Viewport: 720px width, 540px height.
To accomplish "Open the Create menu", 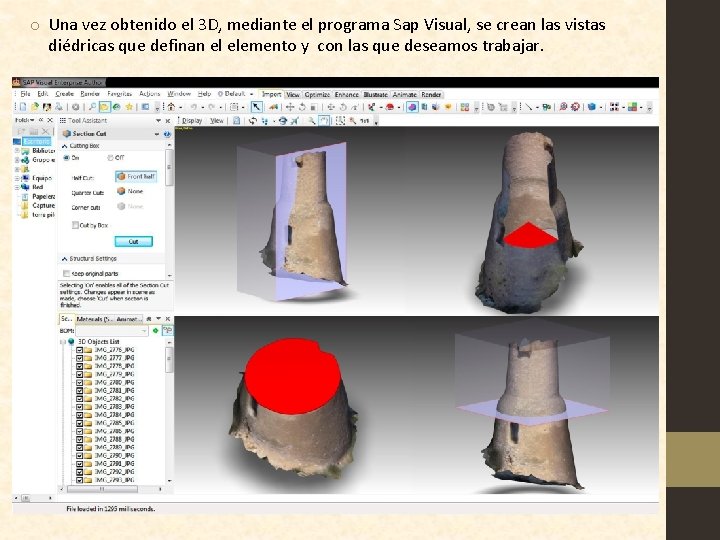I will tap(65, 94).
